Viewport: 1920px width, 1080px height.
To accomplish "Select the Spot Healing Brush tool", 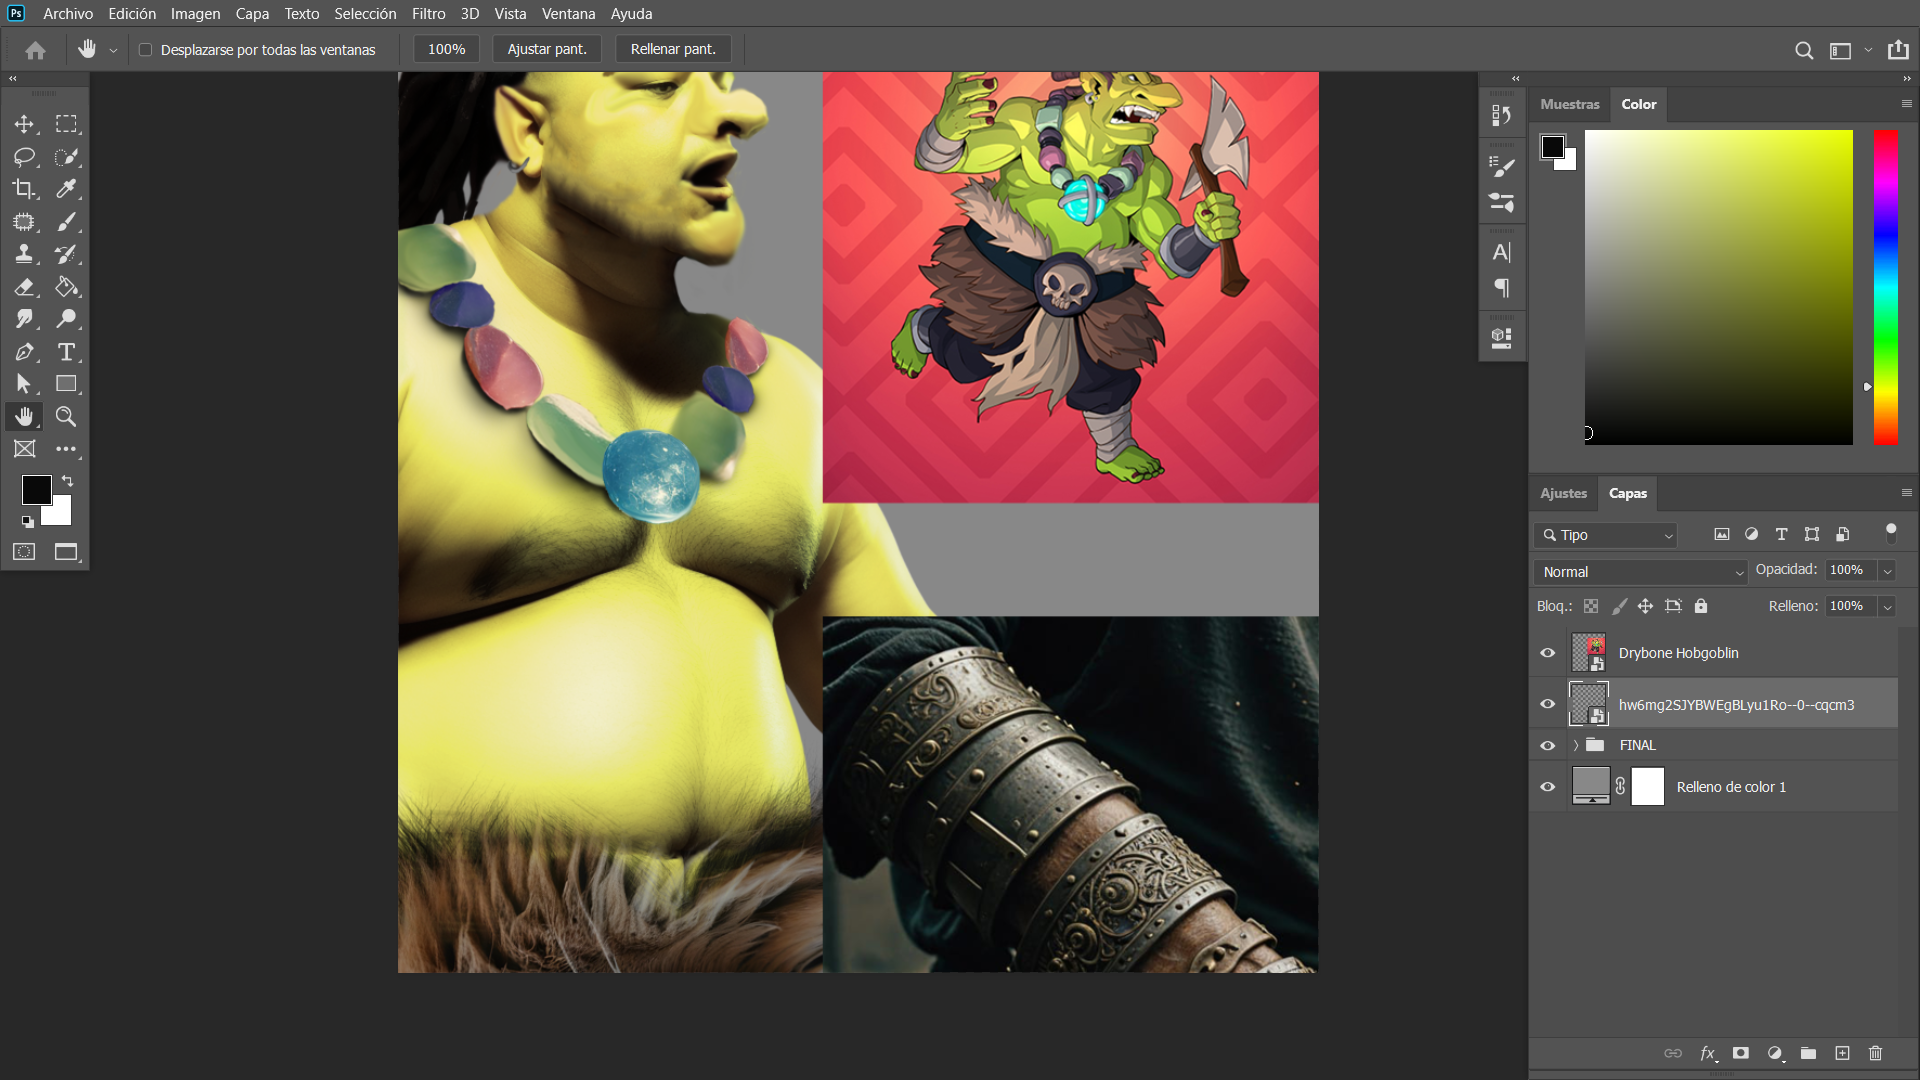I will 24,222.
